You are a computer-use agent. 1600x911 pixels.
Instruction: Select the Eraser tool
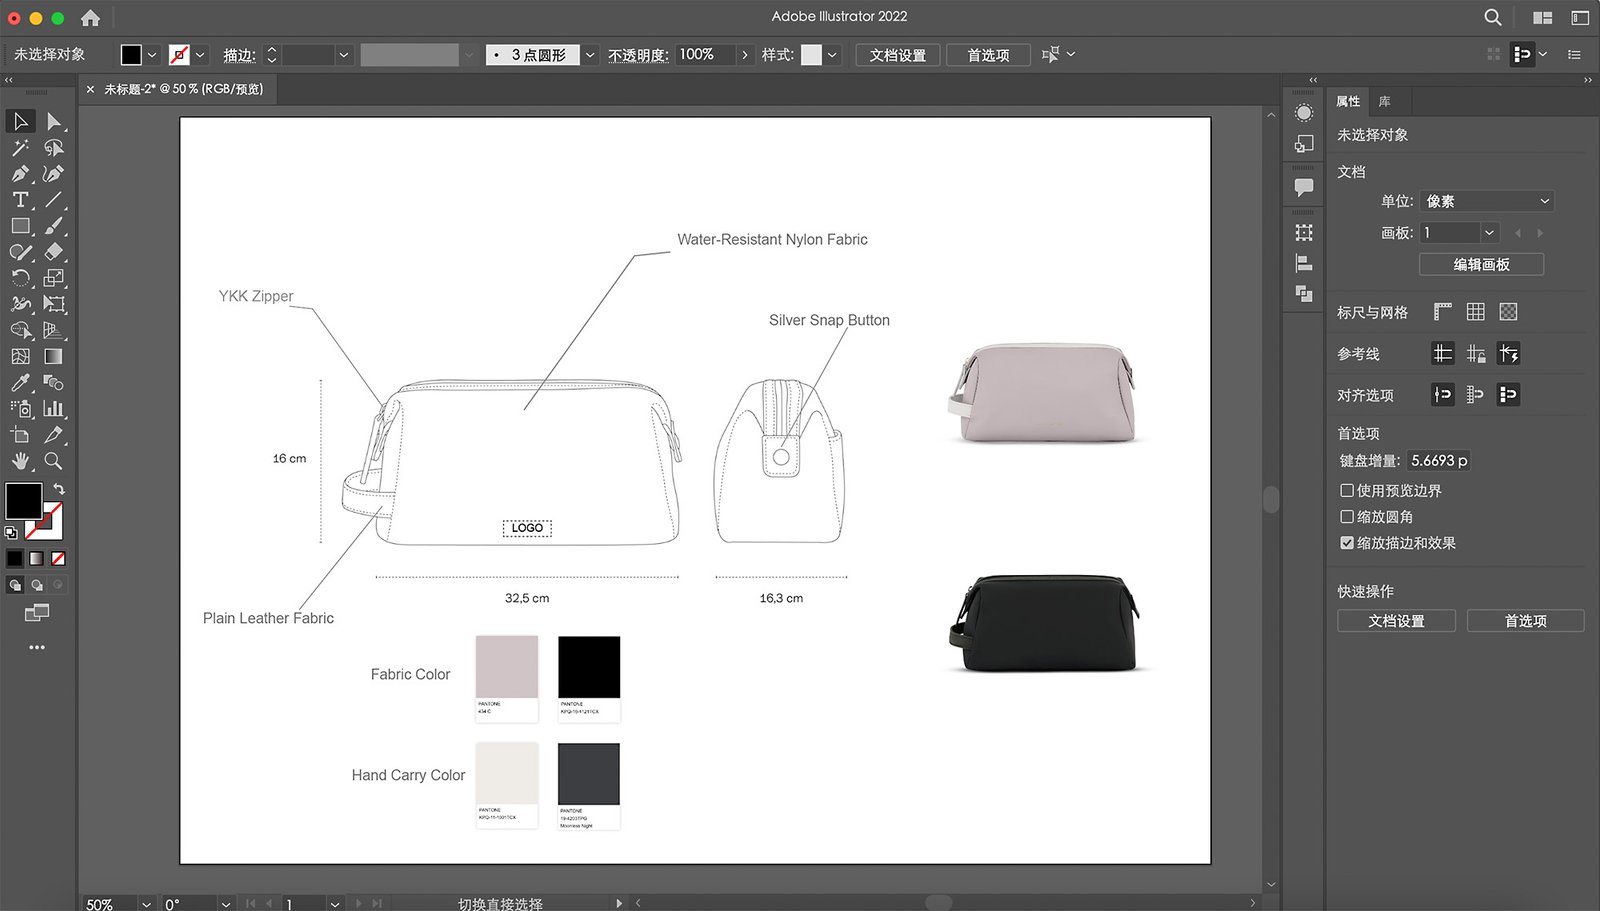[x=54, y=252]
